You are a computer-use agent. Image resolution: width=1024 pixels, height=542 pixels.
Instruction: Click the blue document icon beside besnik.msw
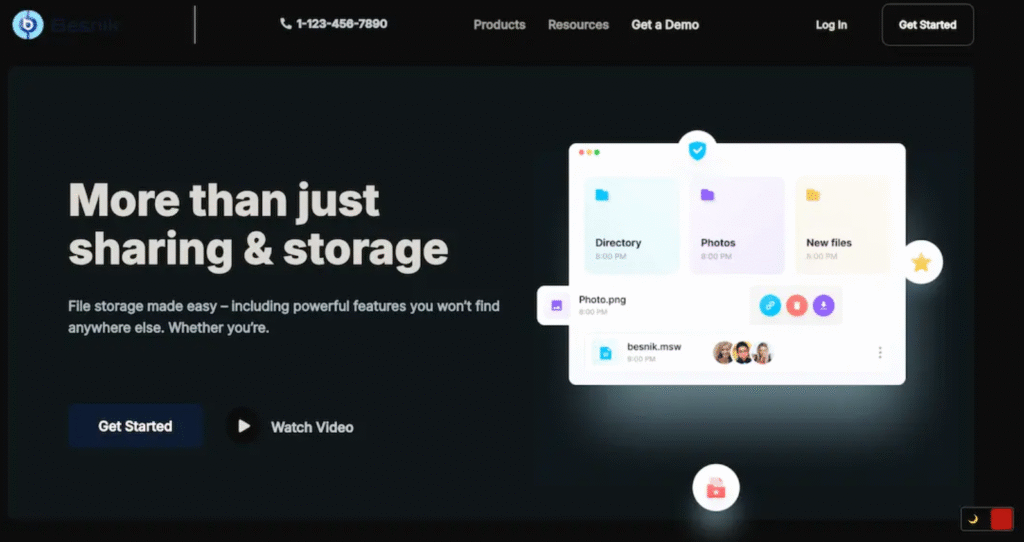coord(605,353)
